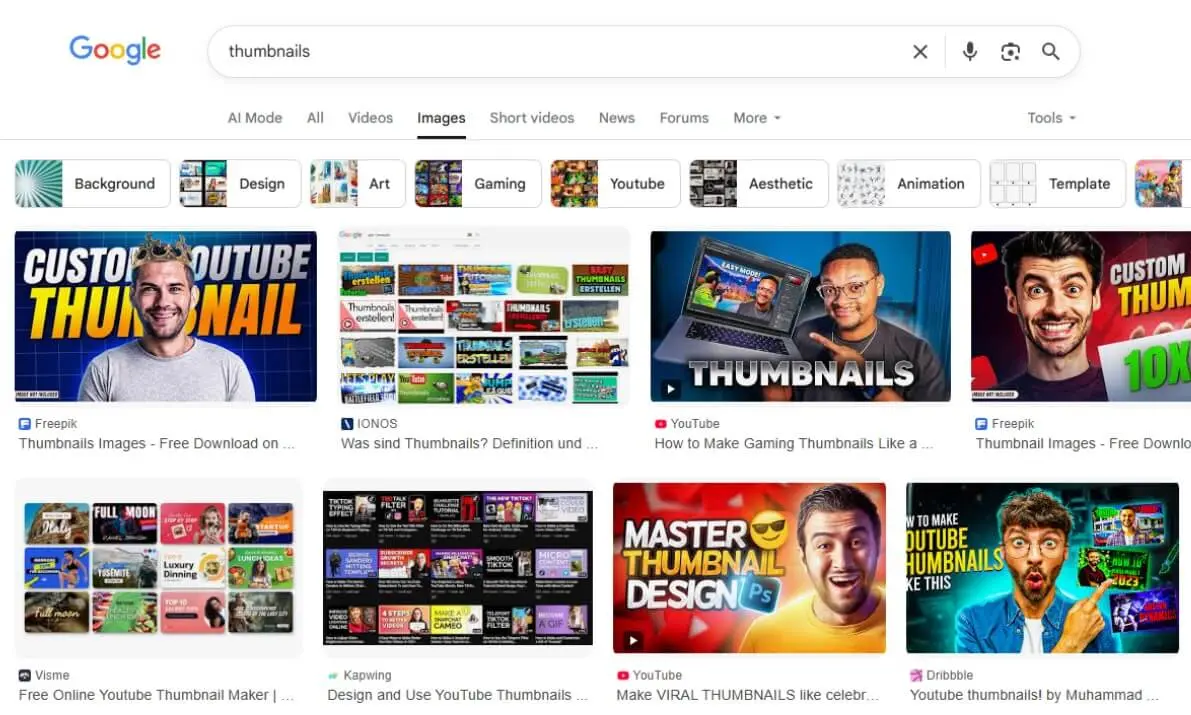1191x715 pixels.
Task: Clear the search query with the X icon
Action: click(920, 51)
